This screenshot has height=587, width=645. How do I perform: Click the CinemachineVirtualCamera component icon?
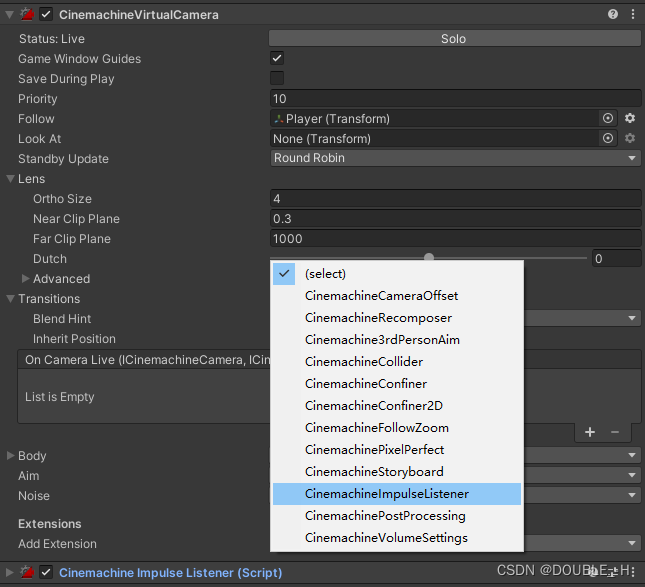click(28, 14)
